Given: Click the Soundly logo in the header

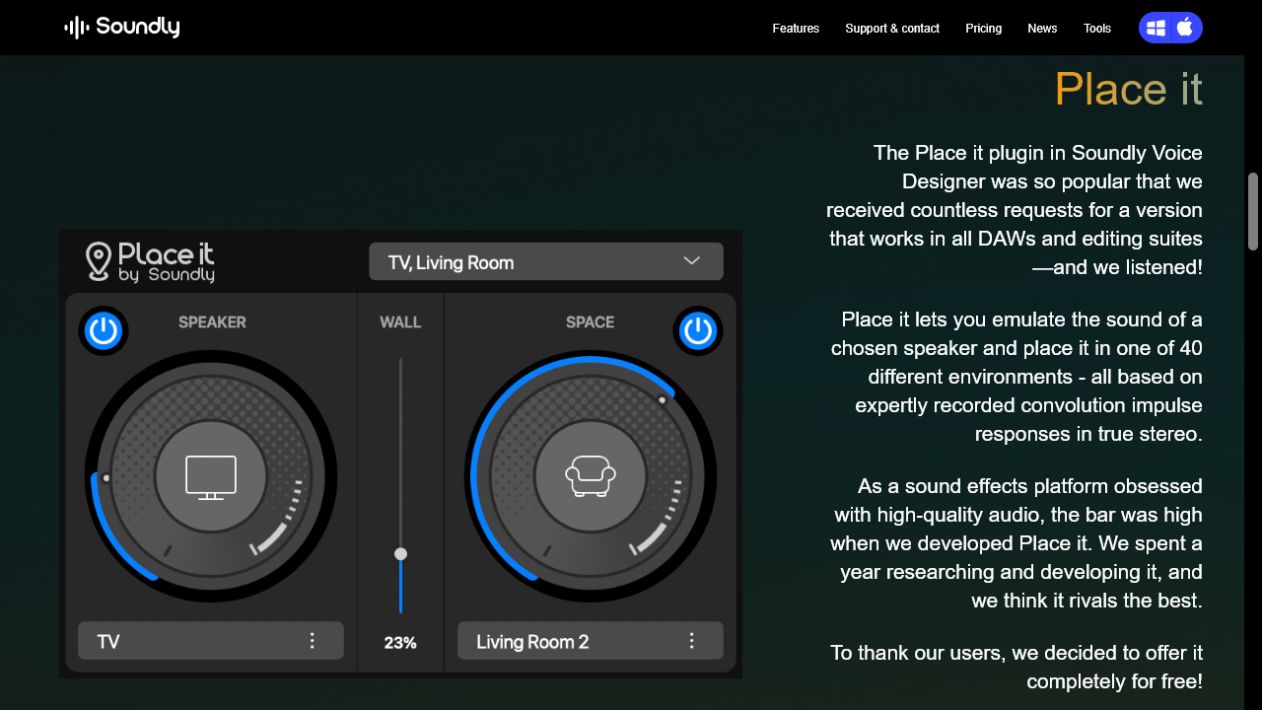Looking at the screenshot, I should (x=122, y=27).
